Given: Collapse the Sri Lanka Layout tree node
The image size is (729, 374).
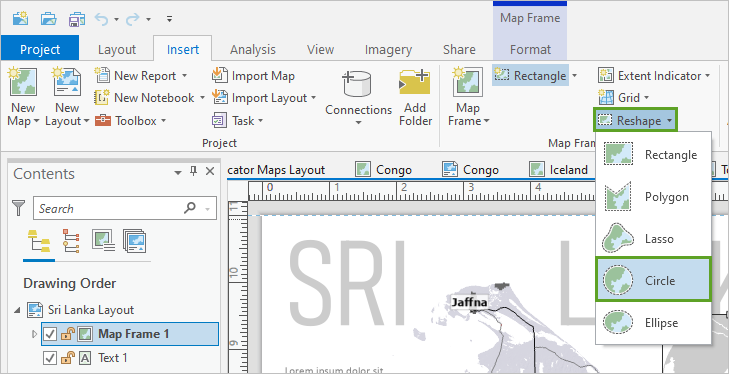Looking at the screenshot, I should (x=17, y=310).
